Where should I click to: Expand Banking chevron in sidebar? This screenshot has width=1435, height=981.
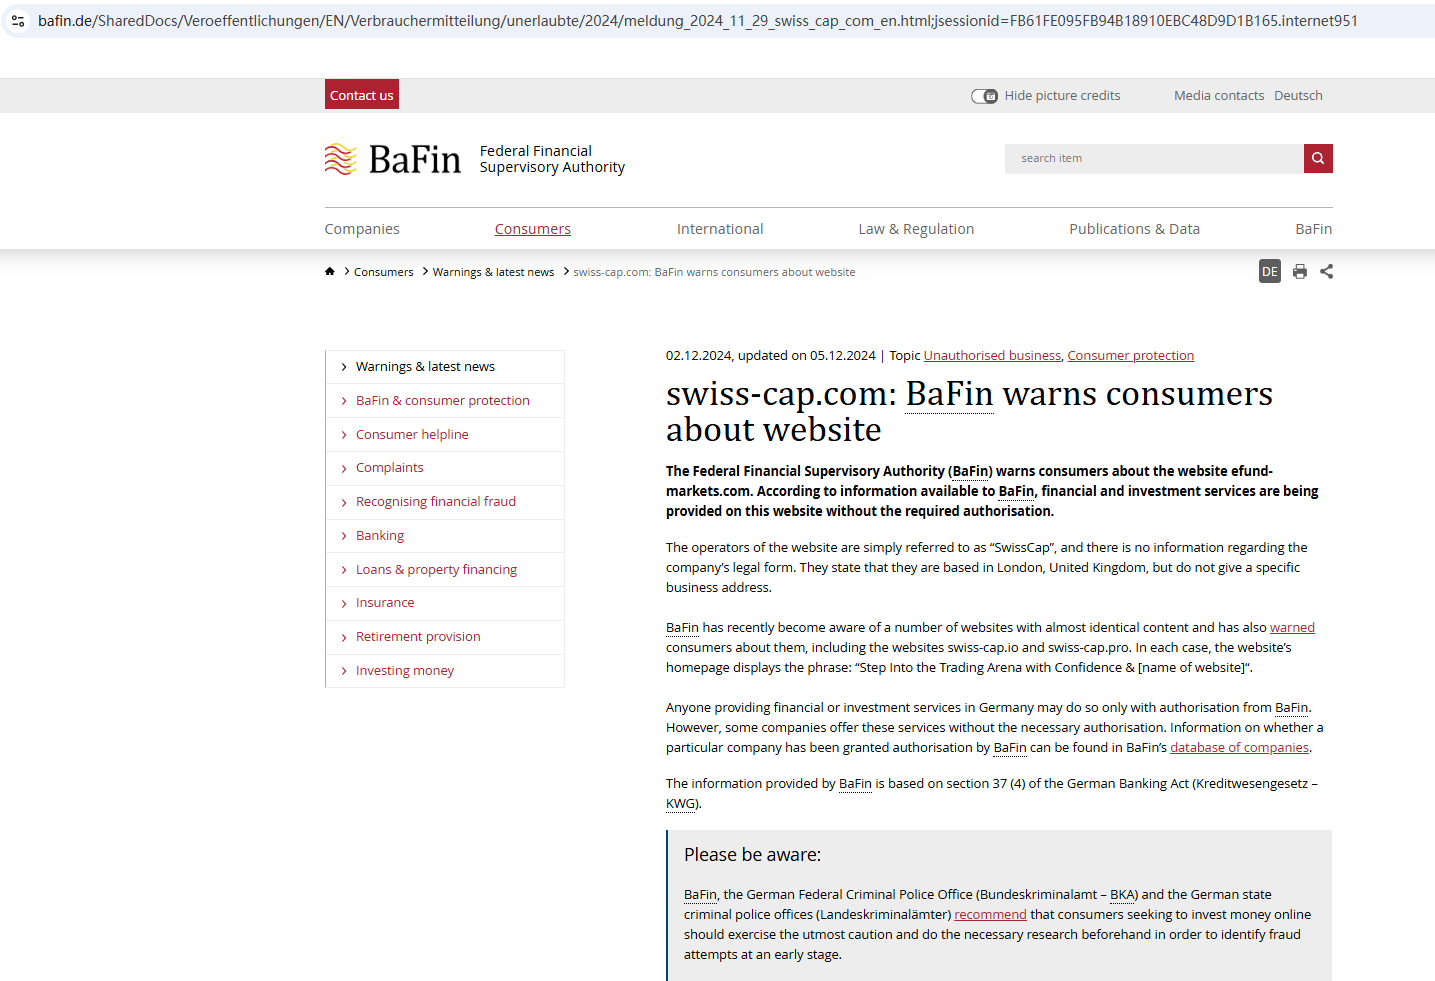344,536
